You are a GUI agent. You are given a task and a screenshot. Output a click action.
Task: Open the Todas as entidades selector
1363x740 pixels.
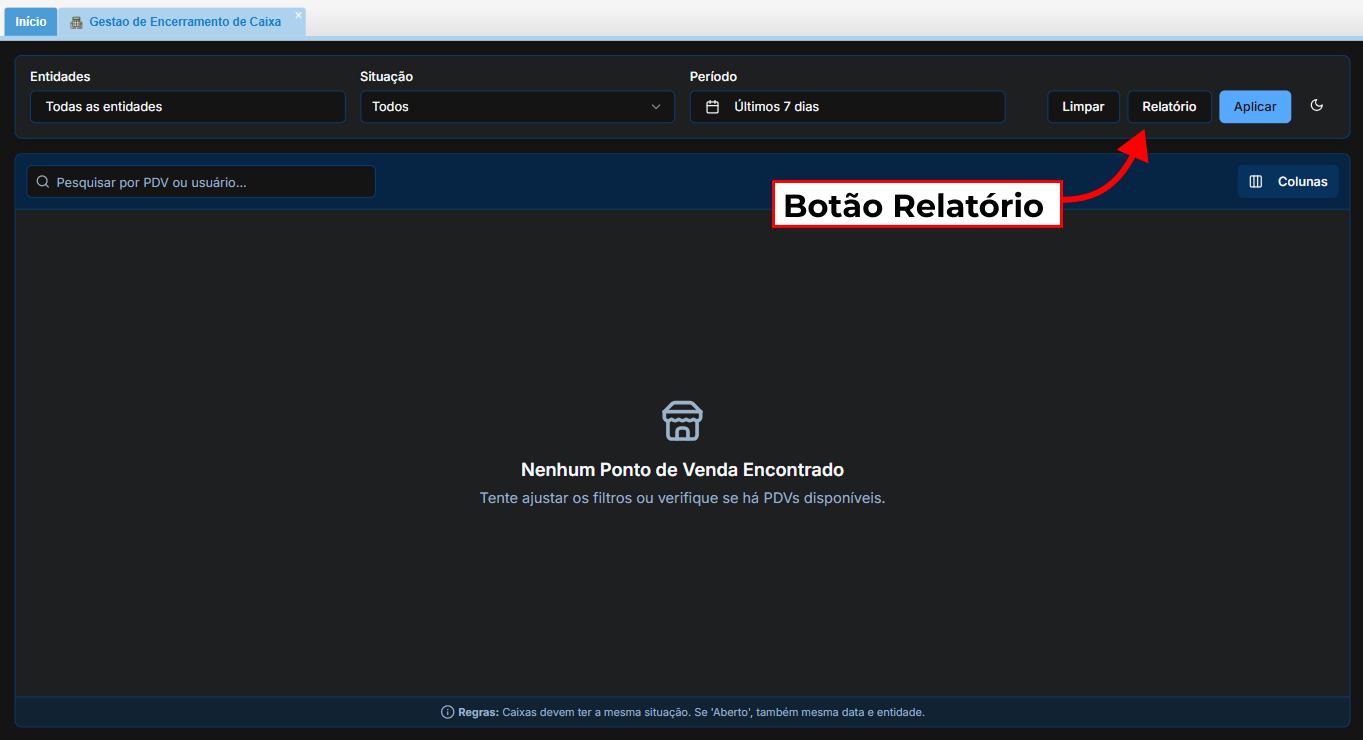187,107
